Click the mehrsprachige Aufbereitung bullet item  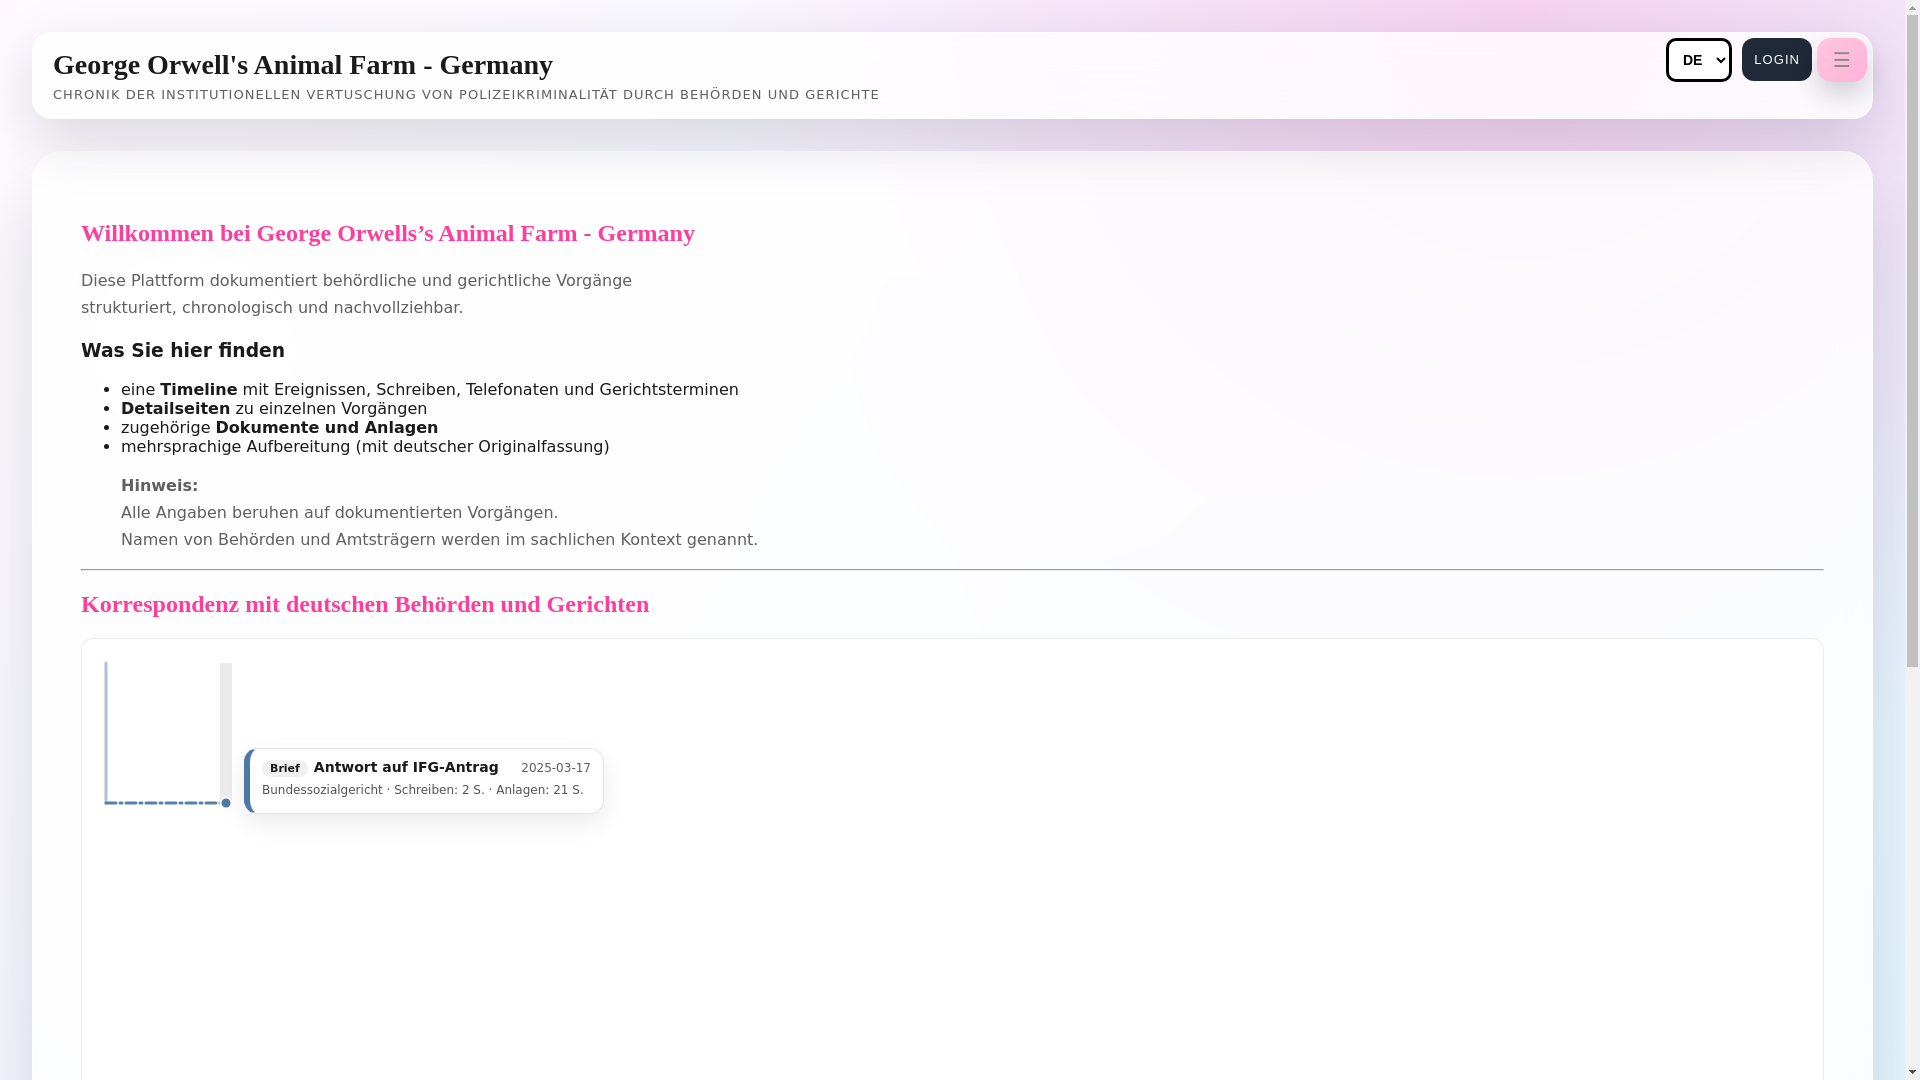coord(365,446)
